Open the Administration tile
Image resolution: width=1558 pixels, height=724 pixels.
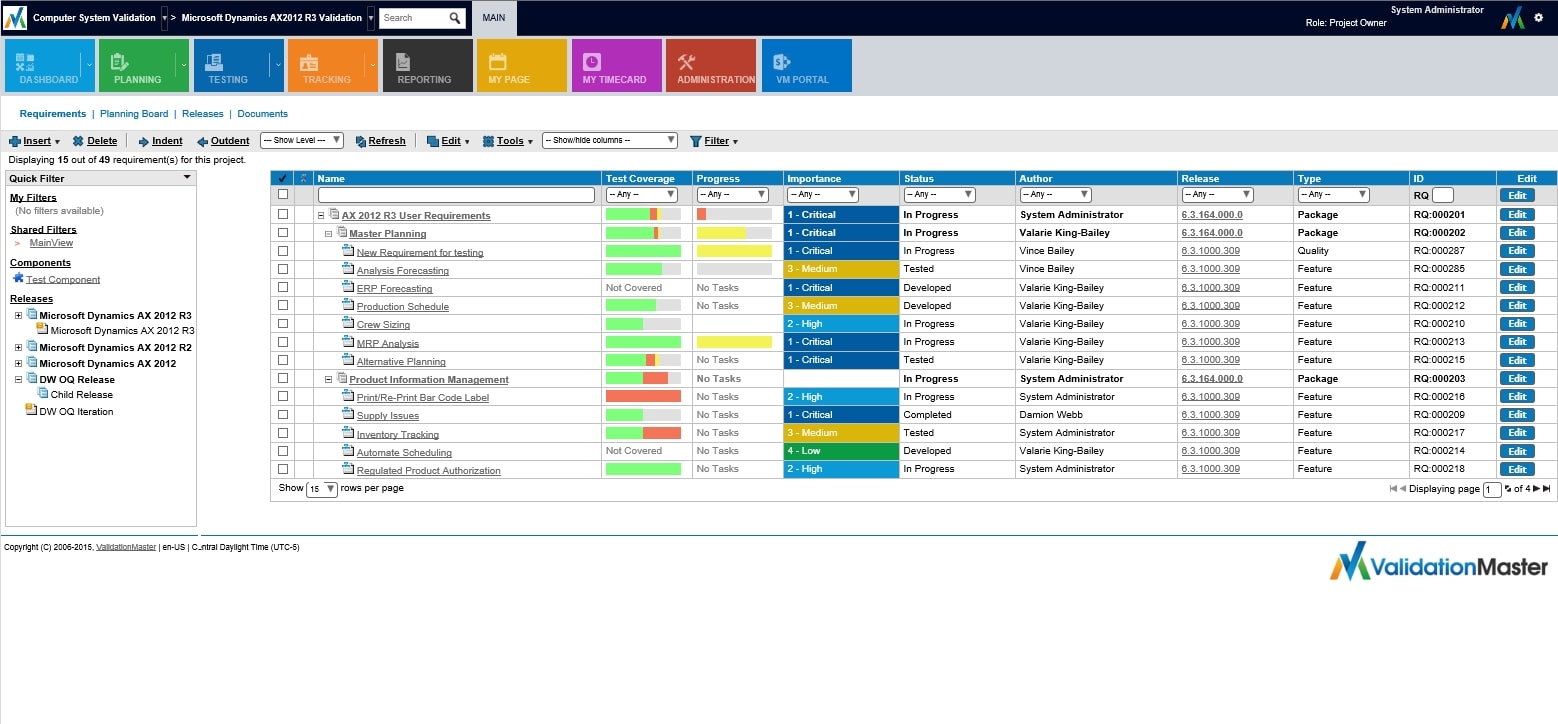tap(711, 66)
